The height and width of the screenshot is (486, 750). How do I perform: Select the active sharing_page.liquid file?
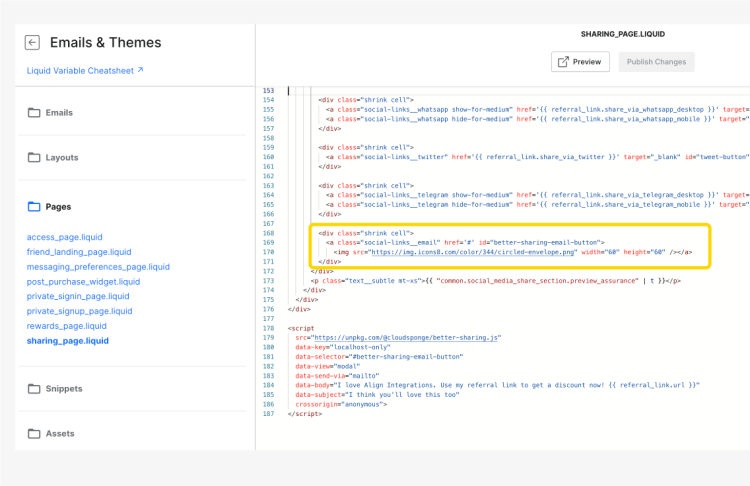(x=67, y=341)
